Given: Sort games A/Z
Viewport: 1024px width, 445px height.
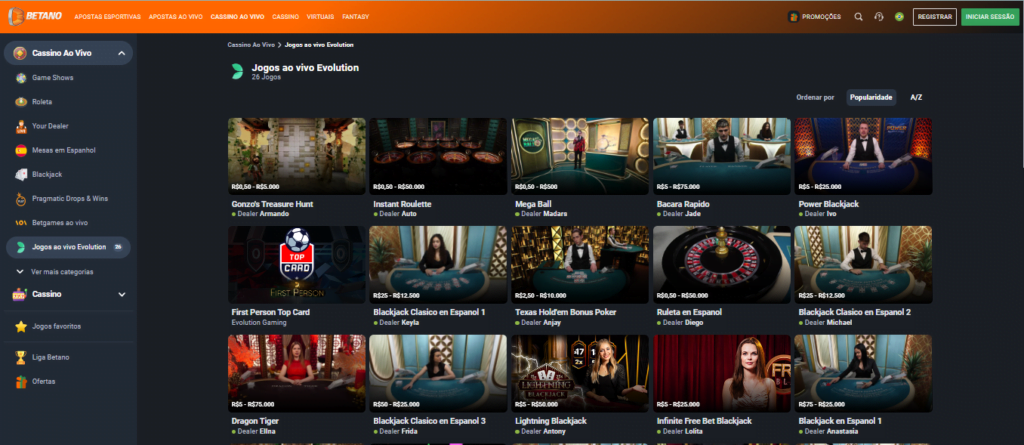Looking at the screenshot, I should coord(916,97).
